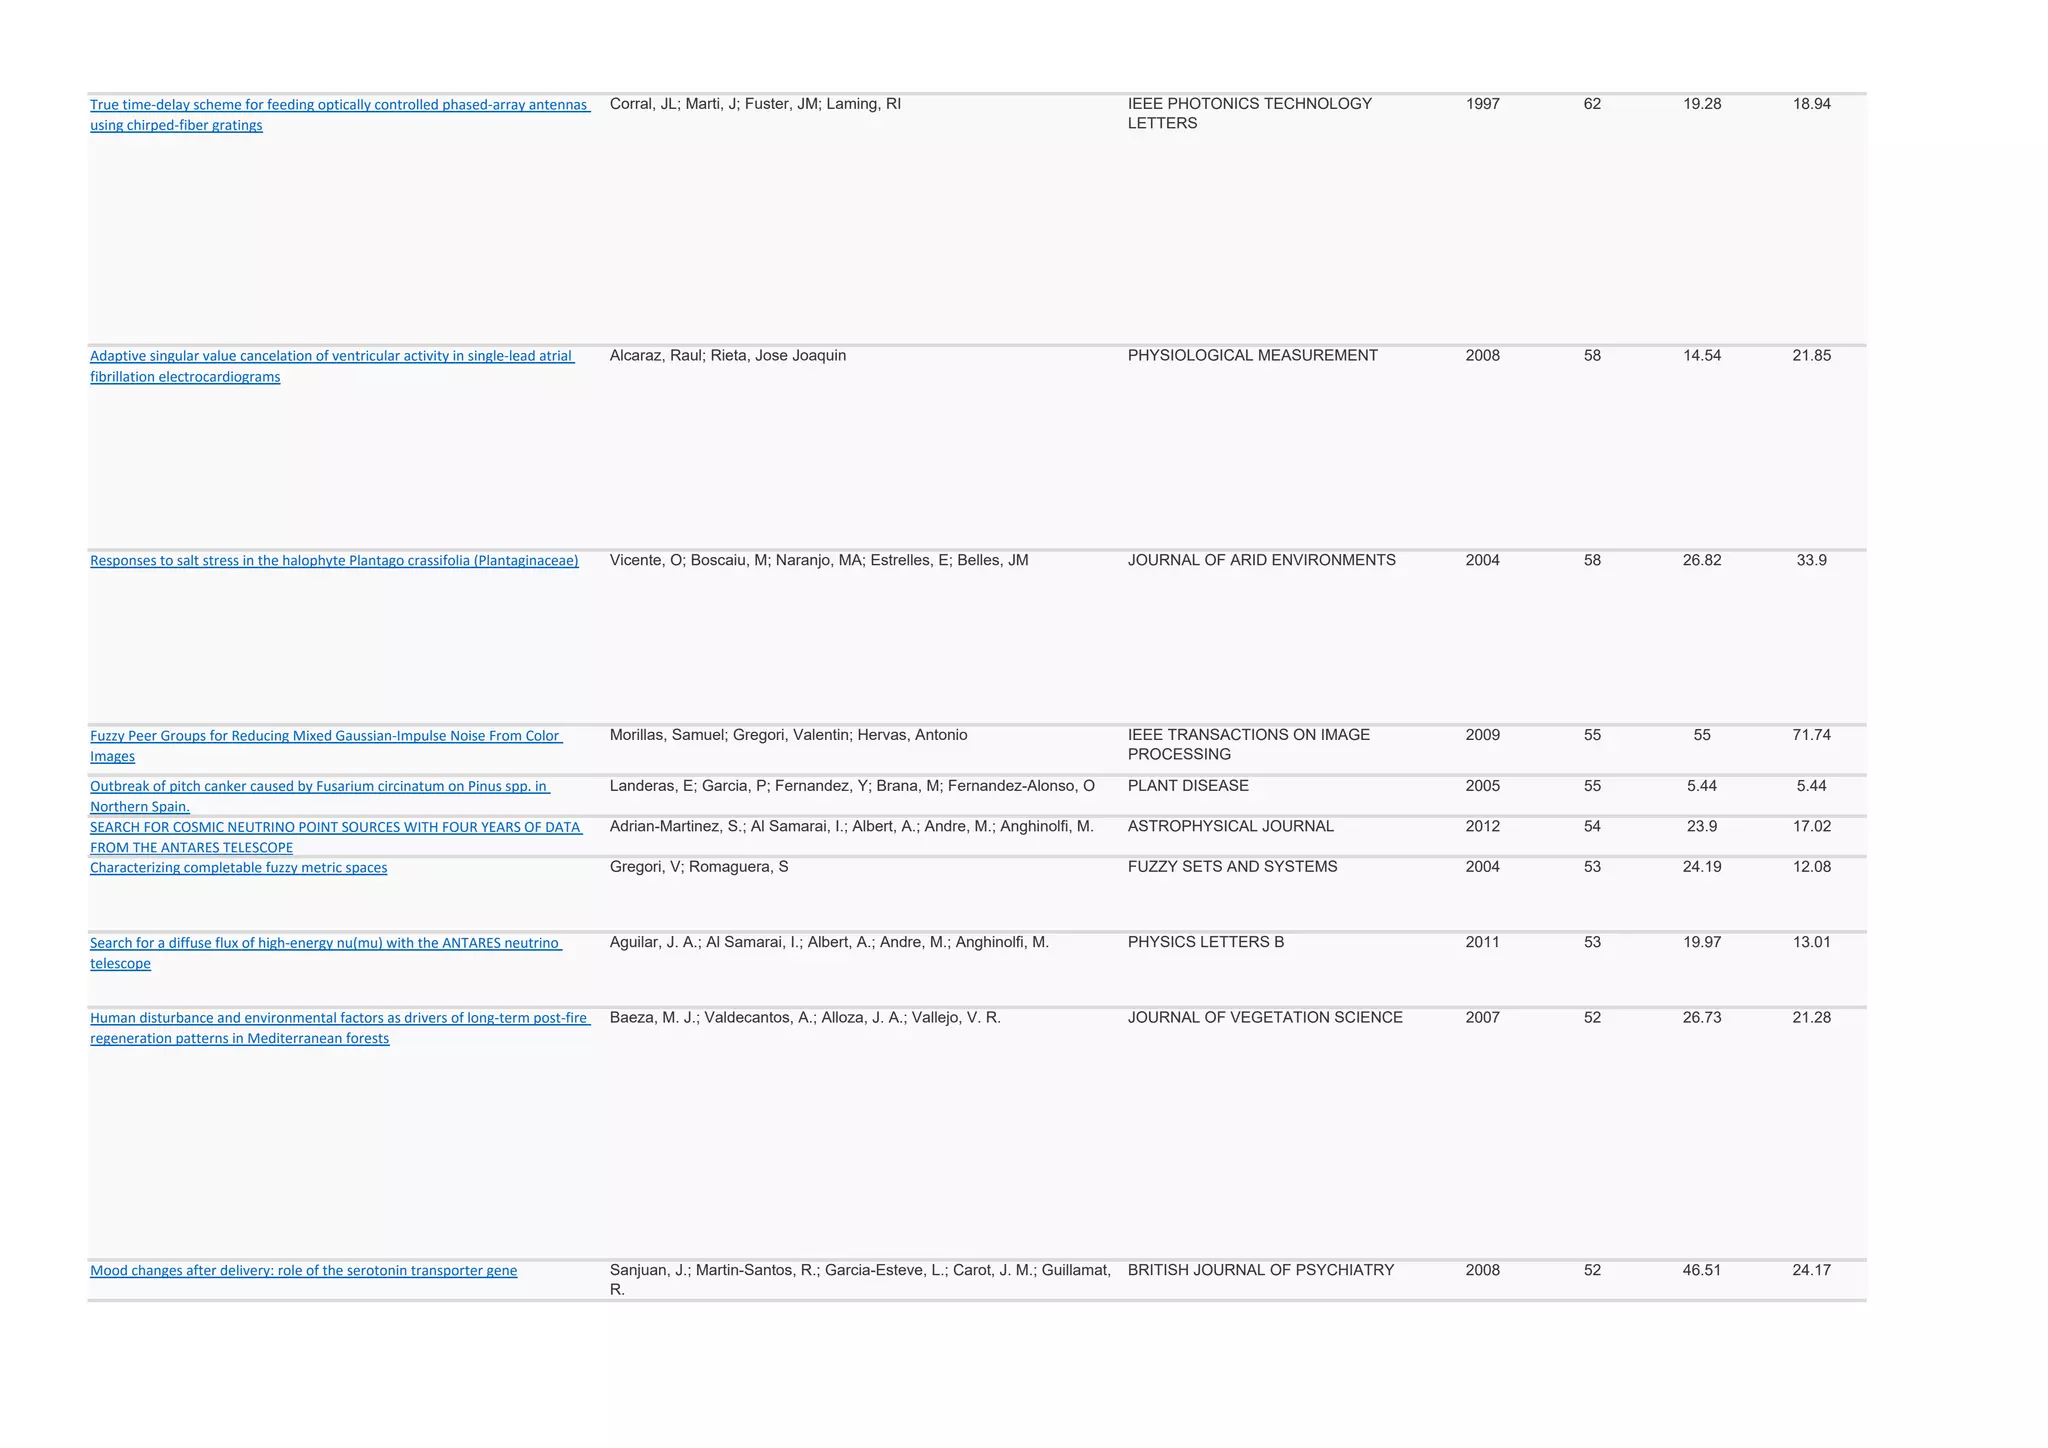Click value 18.94 in photonics row
Image resolution: width=2048 pixels, height=1448 pixels.
(1812, 104)
